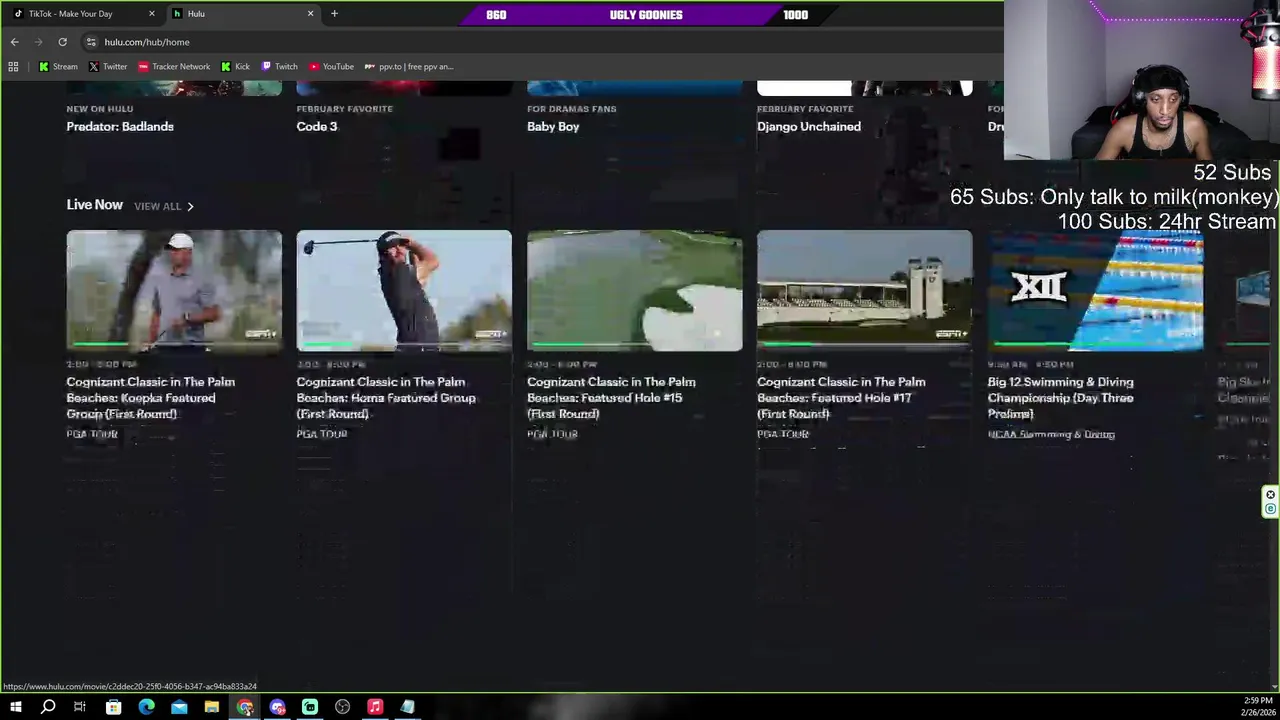This screenshot has height=720, width=1280.
Task: Click the circled X icon at right edge
Action: tap(1270, 495)
